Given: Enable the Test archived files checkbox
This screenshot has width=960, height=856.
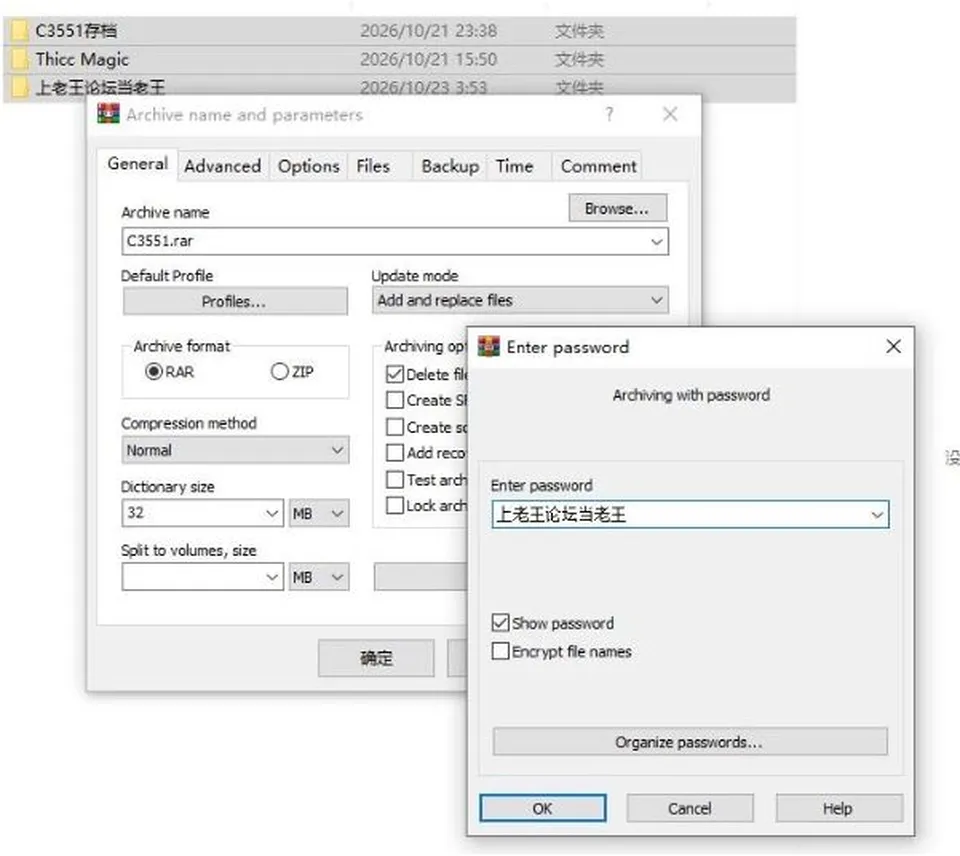Looking at the screenshot, I should coord(395,479).
